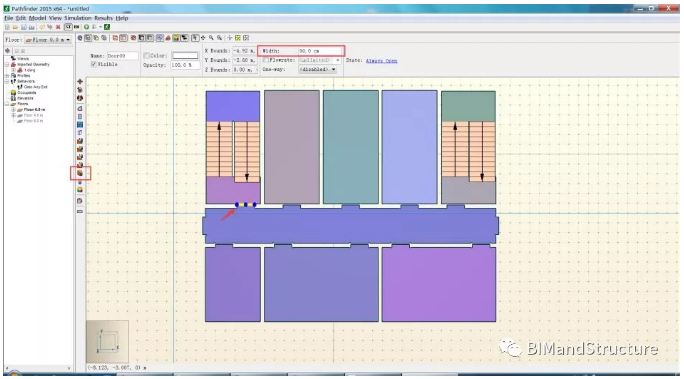Click the Width value field
The height and width of the screenshot is (379, 684).
click(319, 51)
